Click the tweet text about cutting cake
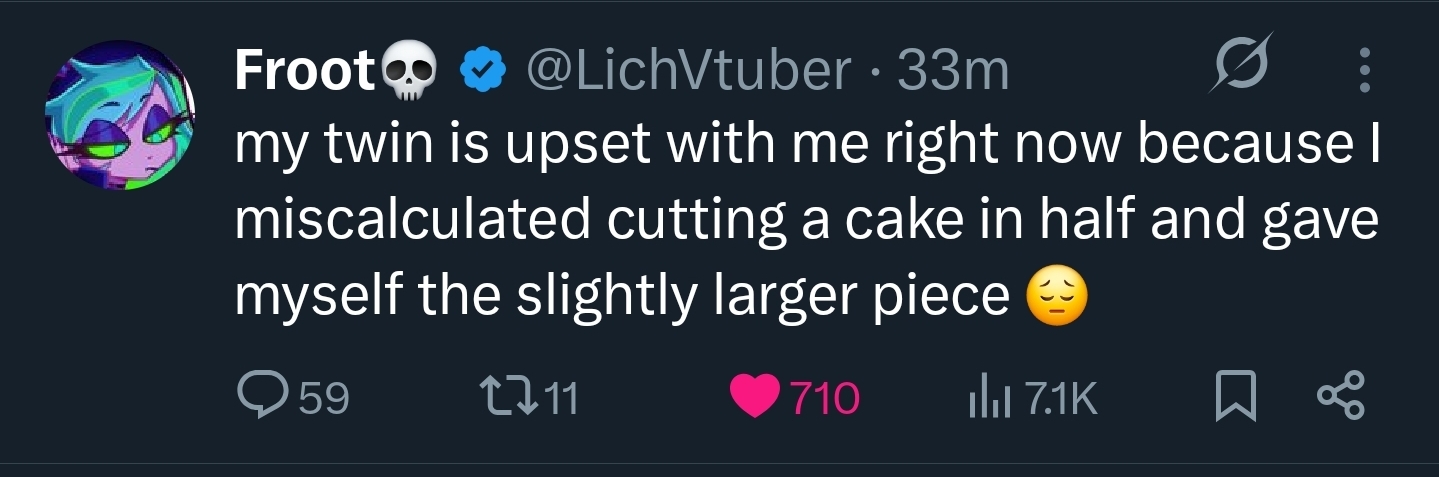This screenshot has height=477, width=1439. (807, 222)
